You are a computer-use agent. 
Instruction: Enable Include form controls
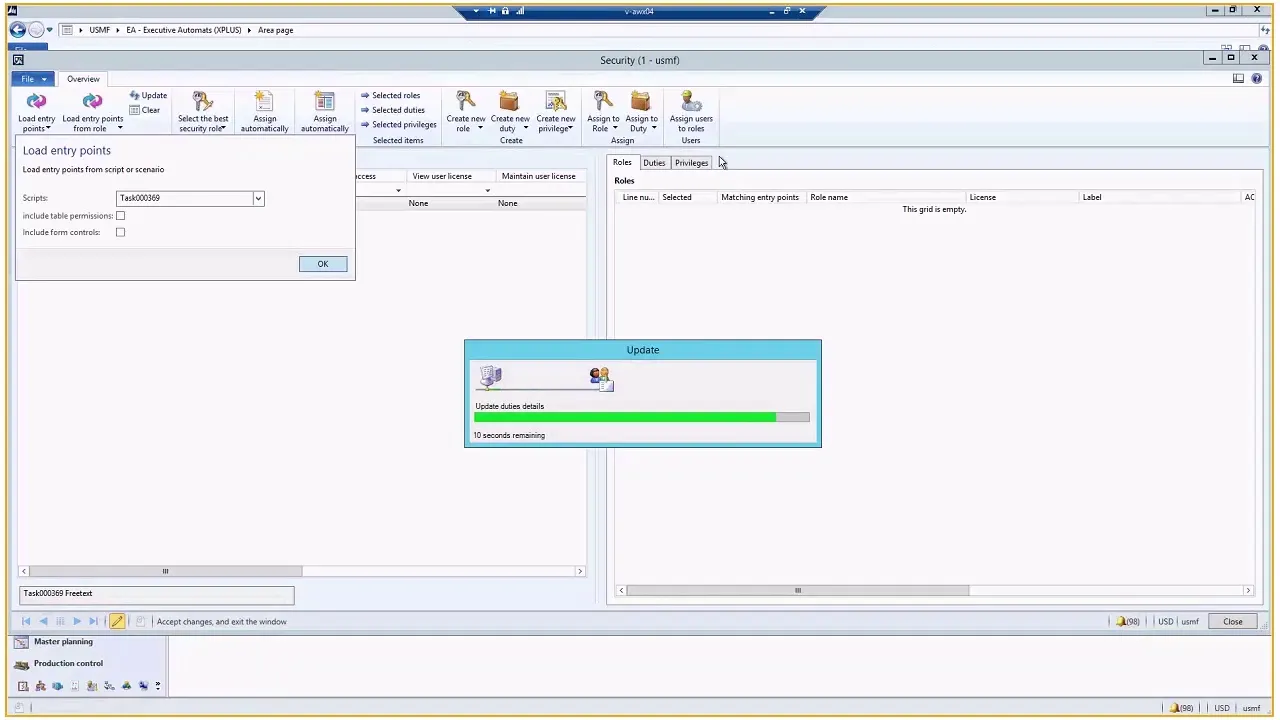[x=120, y=232]
